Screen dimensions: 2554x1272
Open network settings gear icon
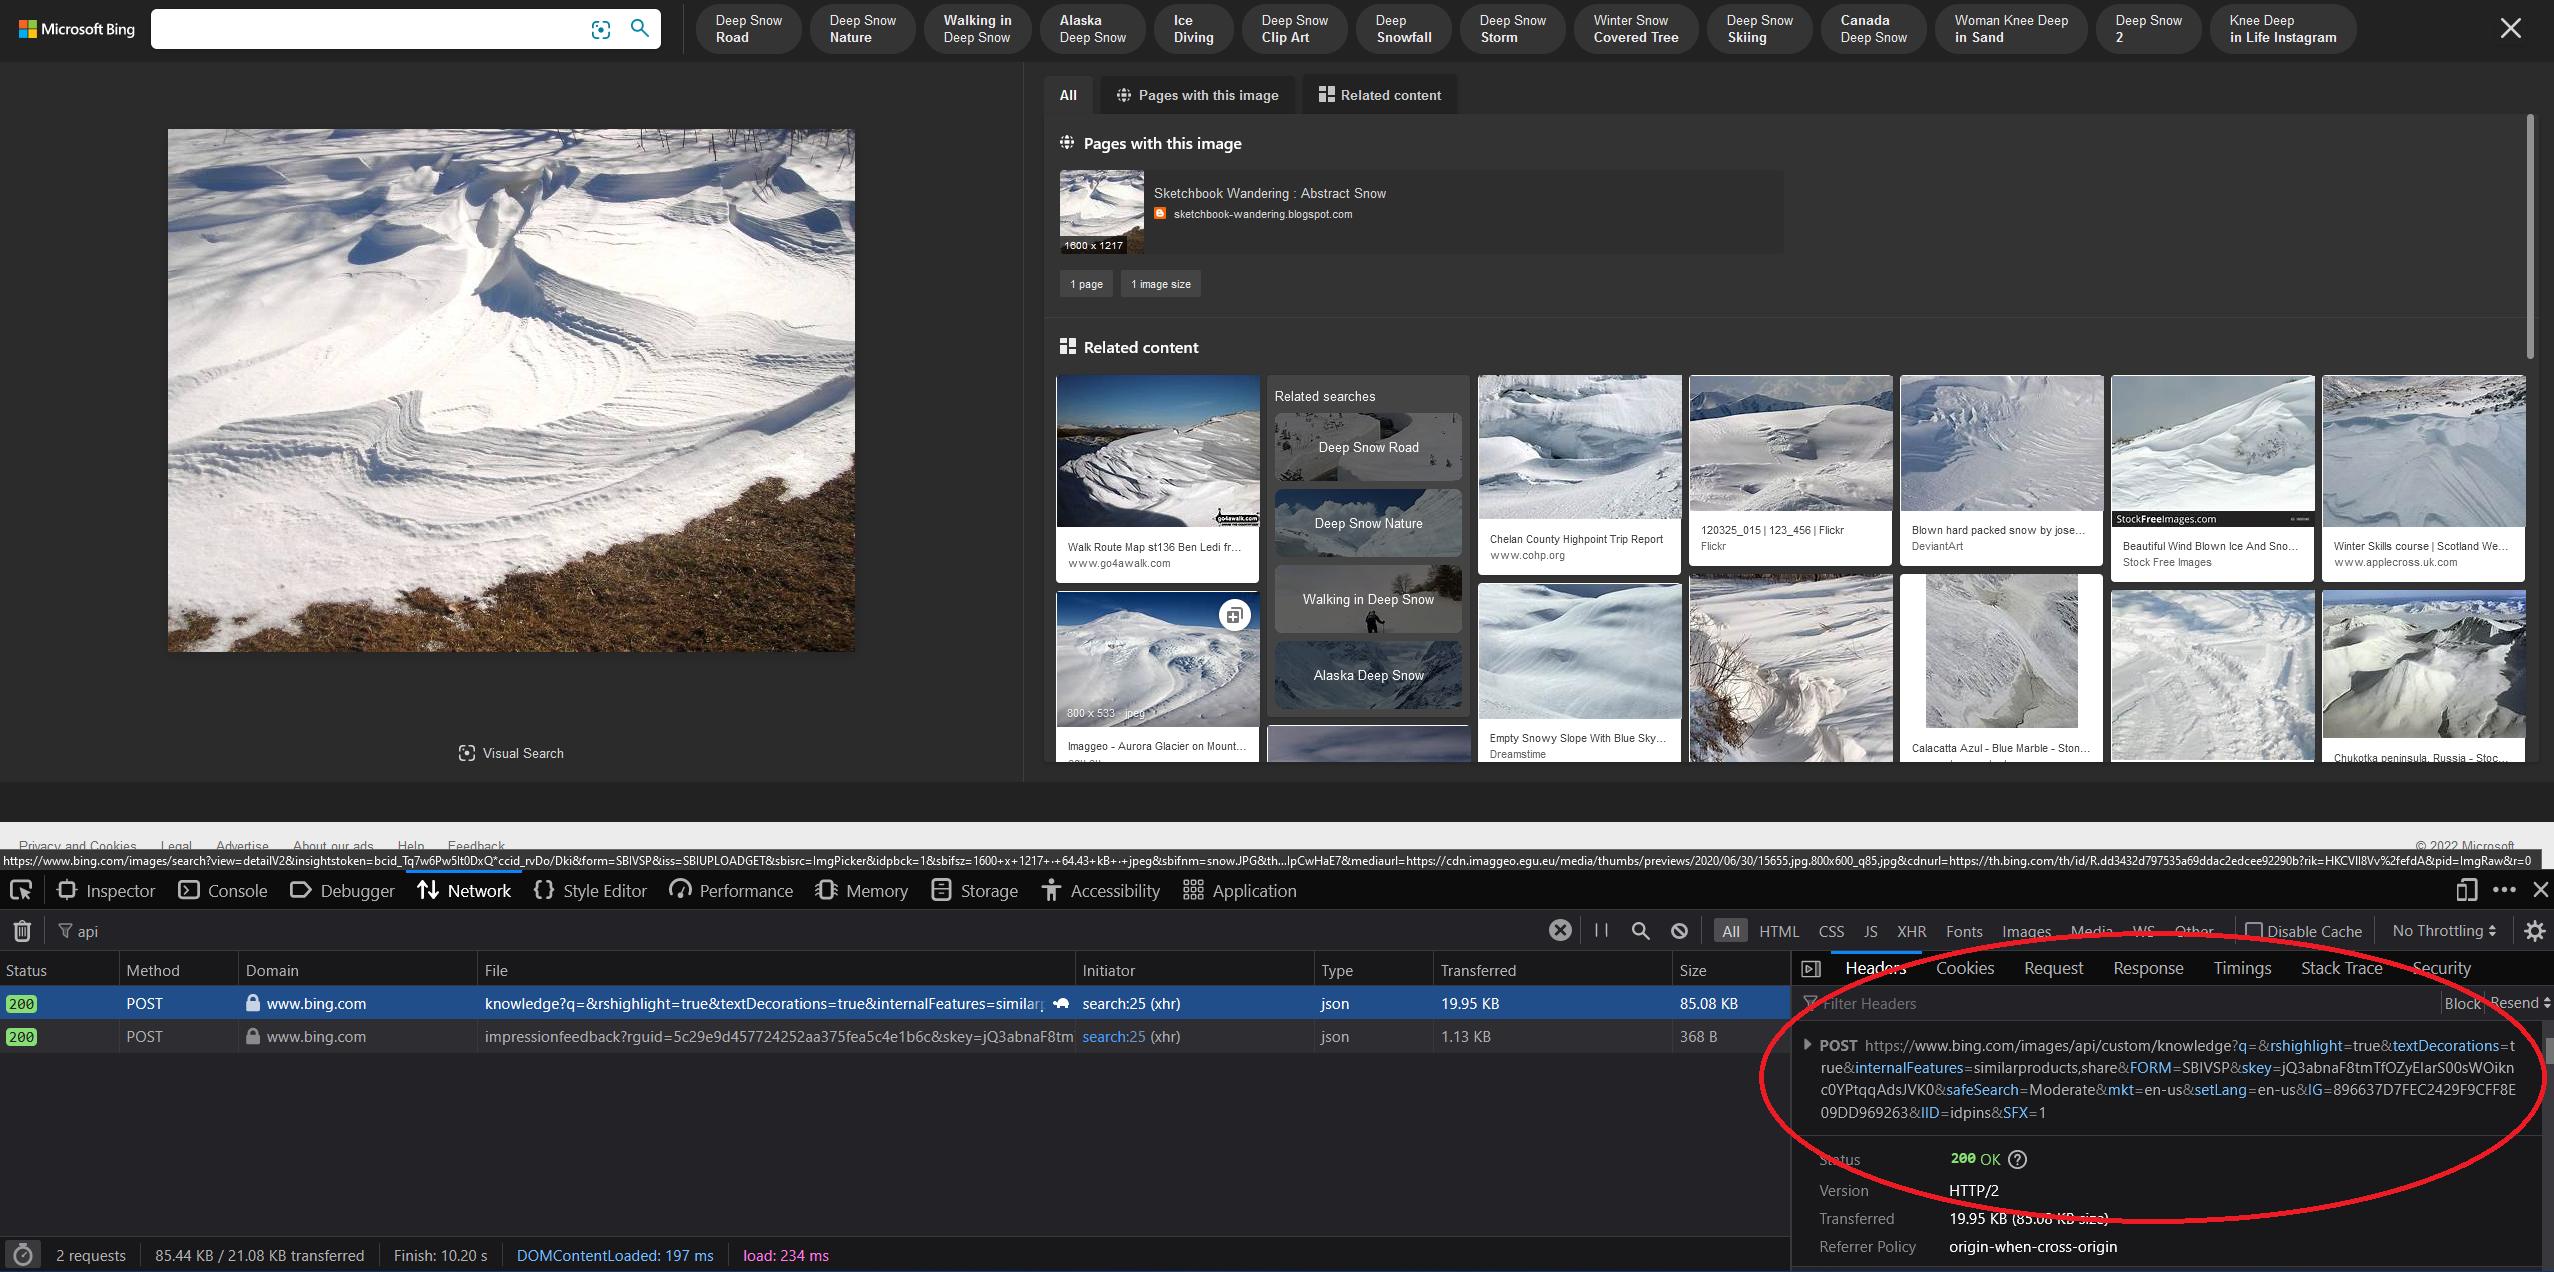pos(2534,931)
